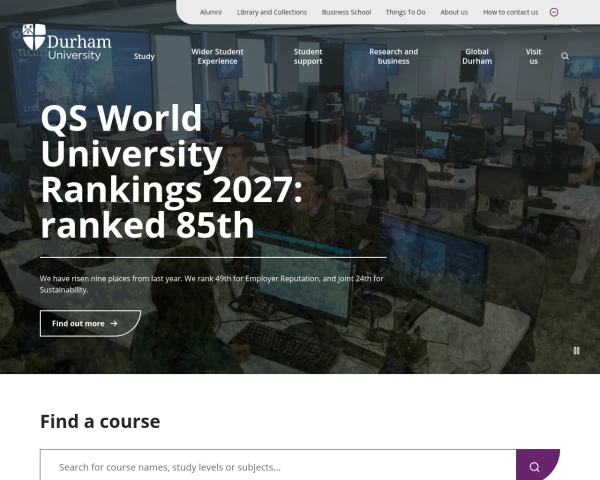Click the Find out more button

click(x=90, y=323)
